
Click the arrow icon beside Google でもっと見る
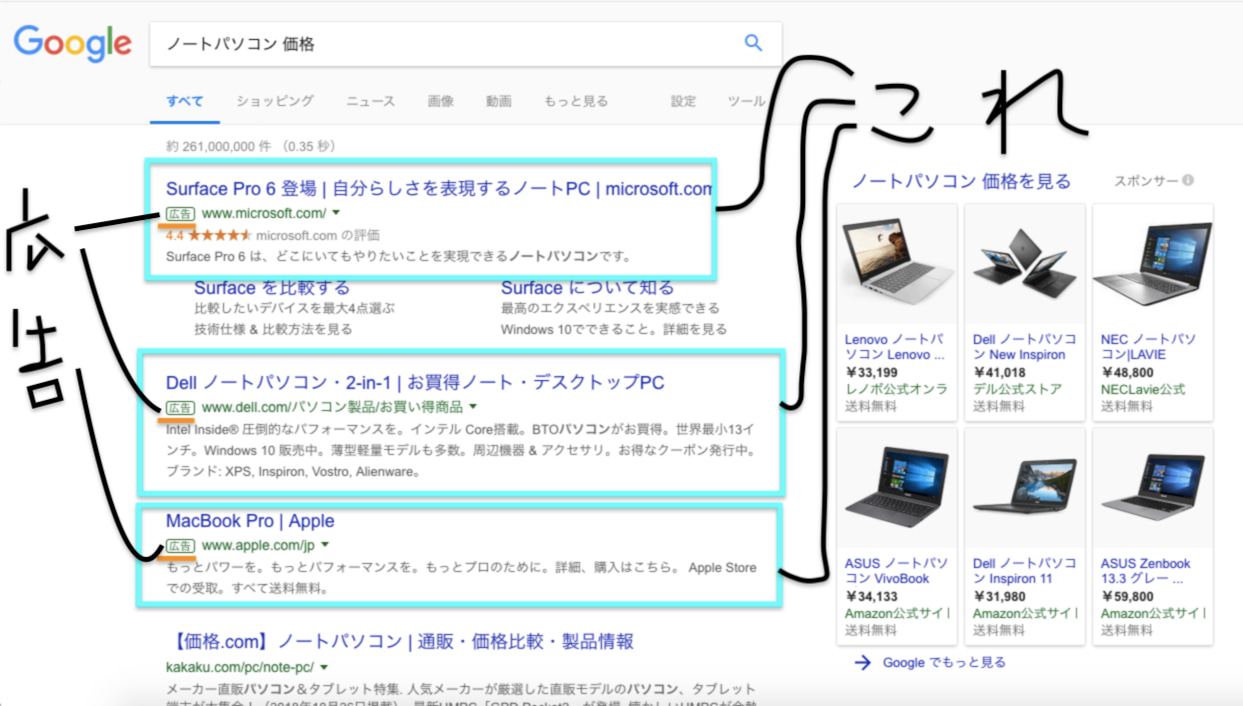coord(863,662)
